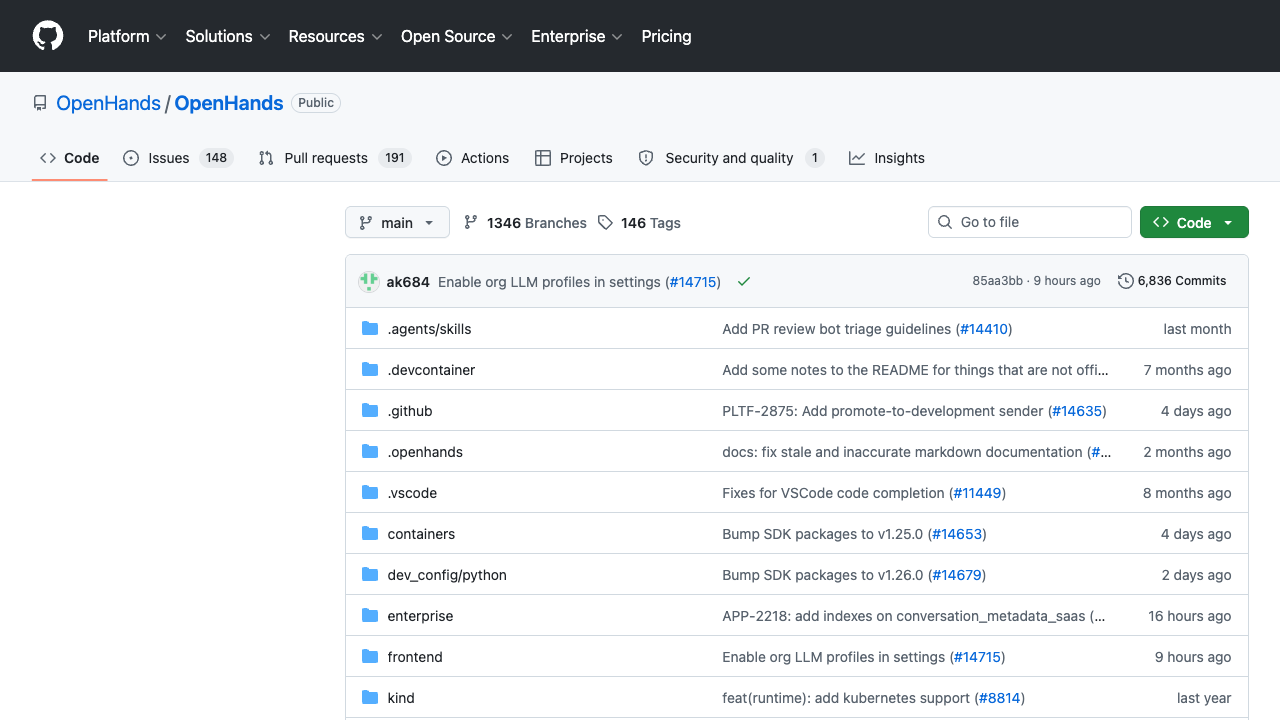Click the containers folder icon
Image resolution: width=1280 pixels, height=720 pixels.
click(370, 534)
